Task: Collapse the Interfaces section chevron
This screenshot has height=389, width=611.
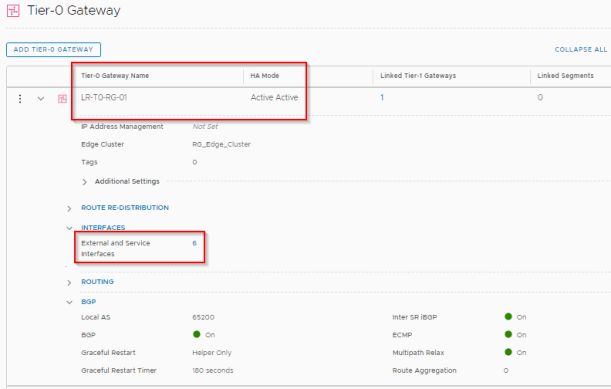Action: pos(69,228)
